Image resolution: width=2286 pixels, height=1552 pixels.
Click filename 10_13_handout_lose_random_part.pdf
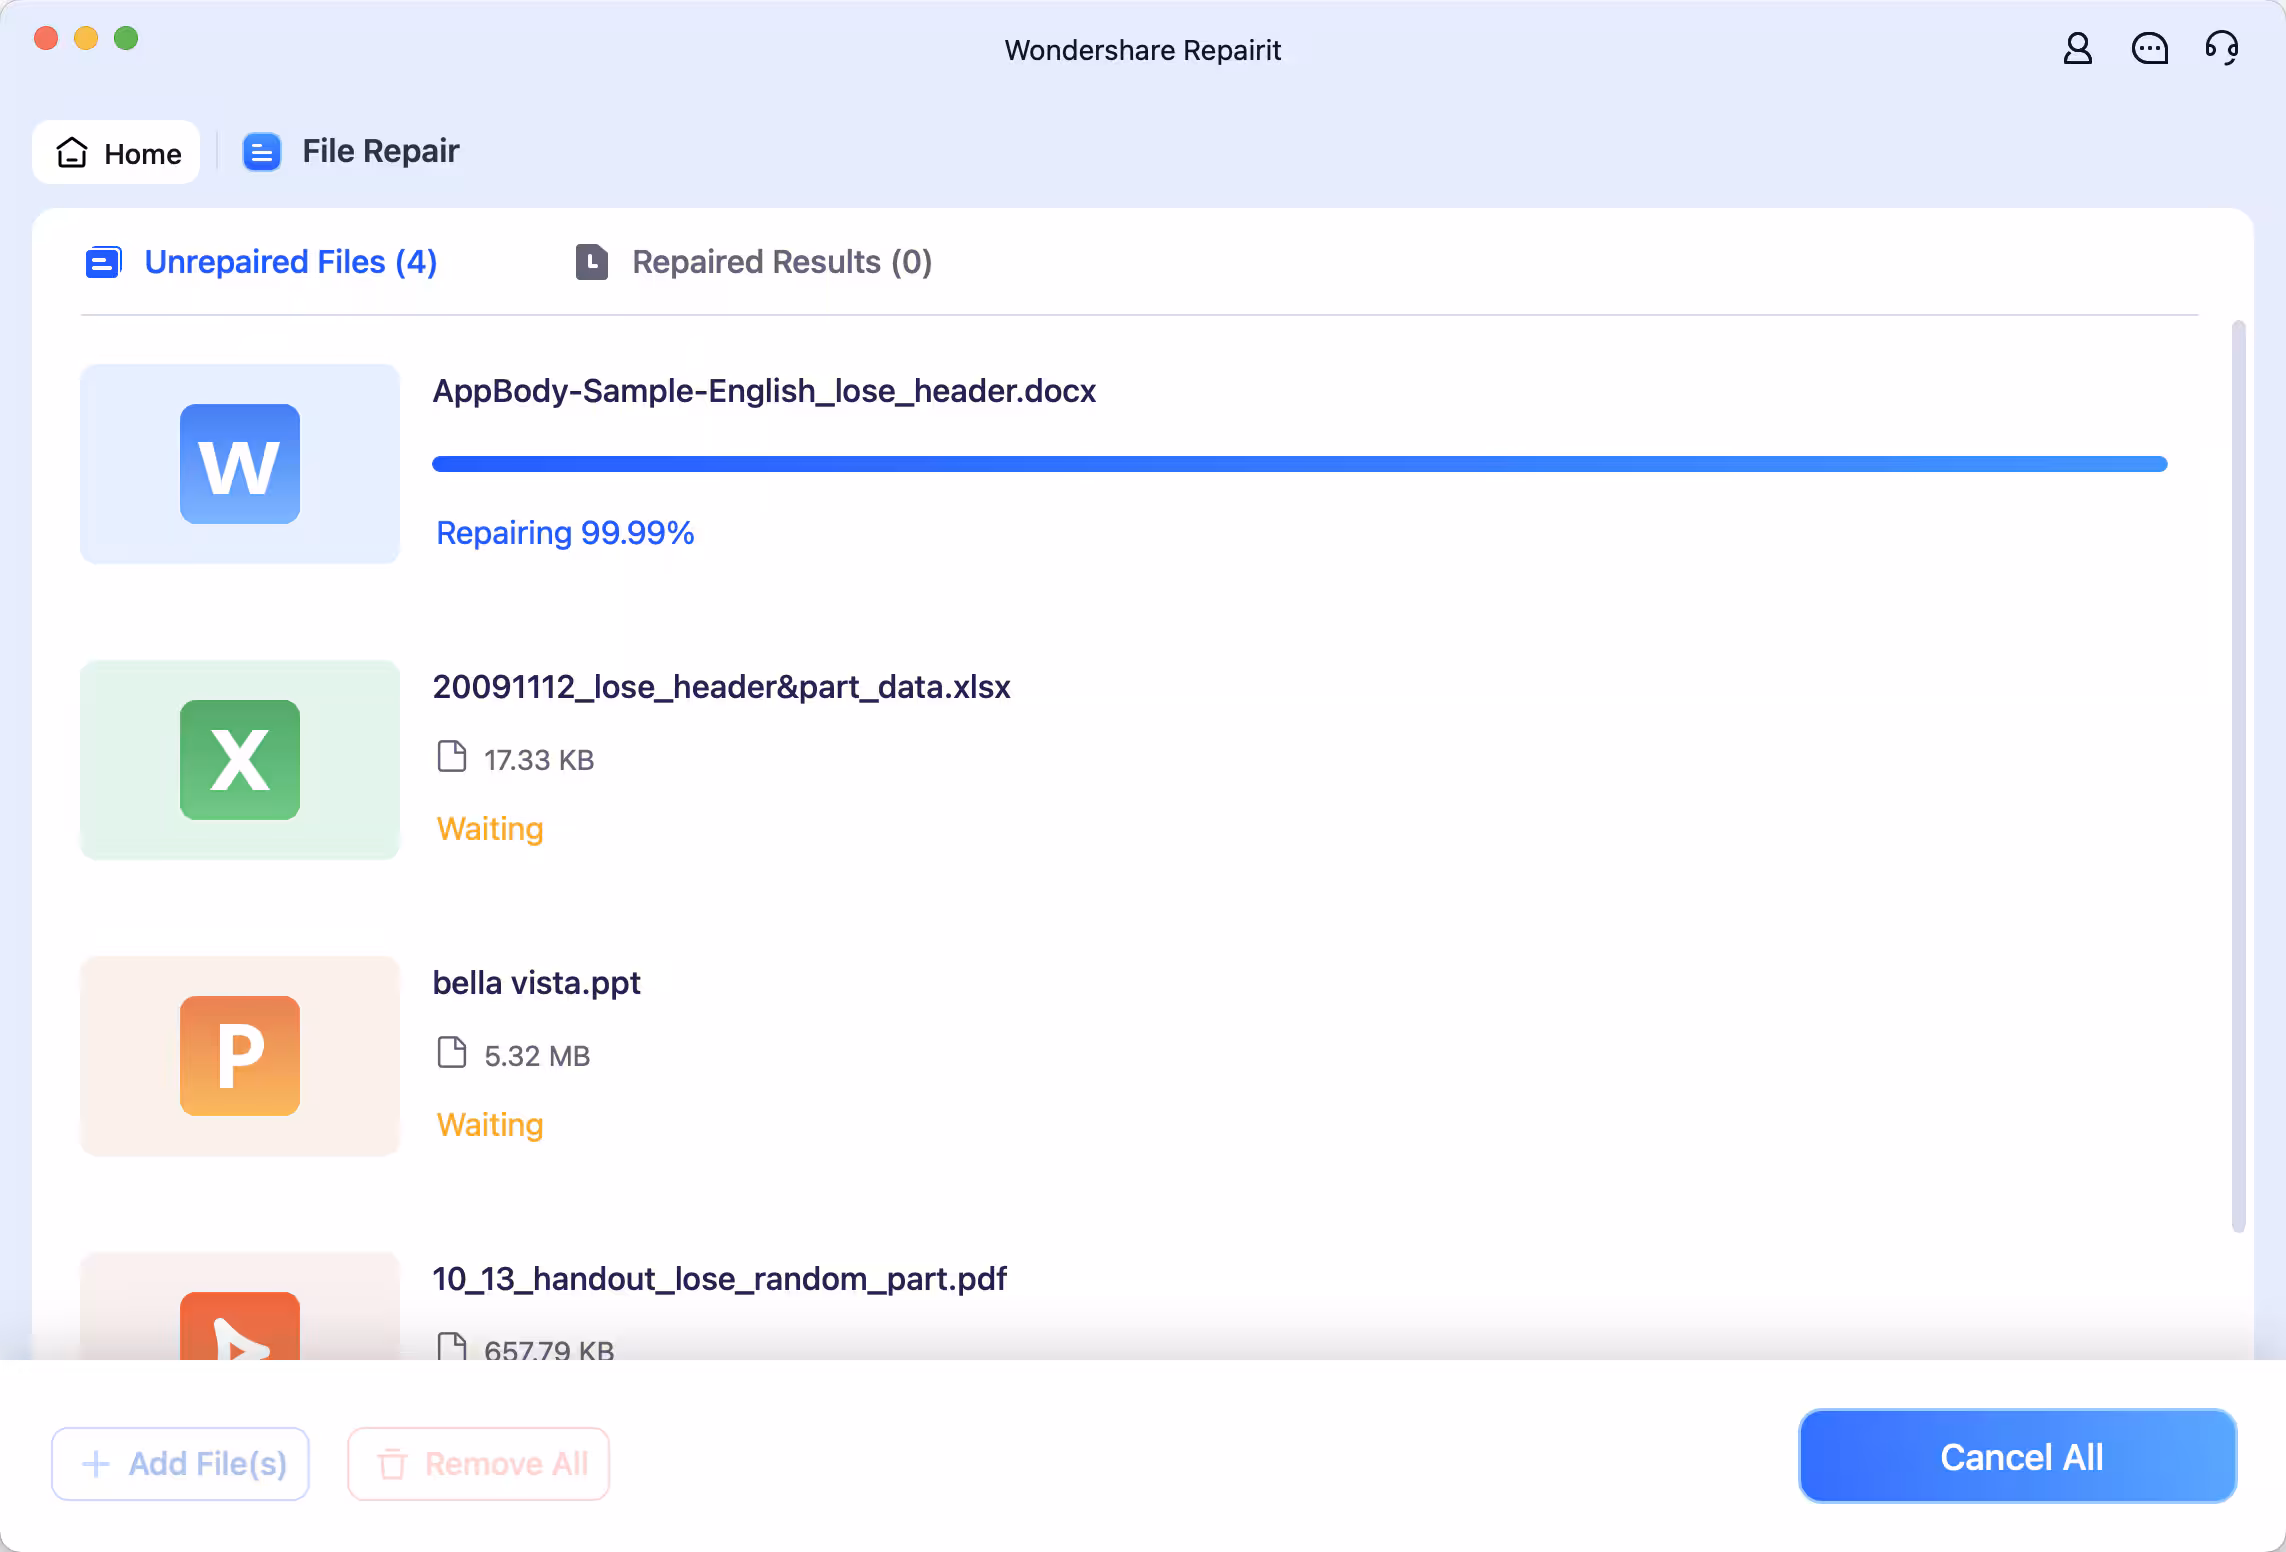719,1279
